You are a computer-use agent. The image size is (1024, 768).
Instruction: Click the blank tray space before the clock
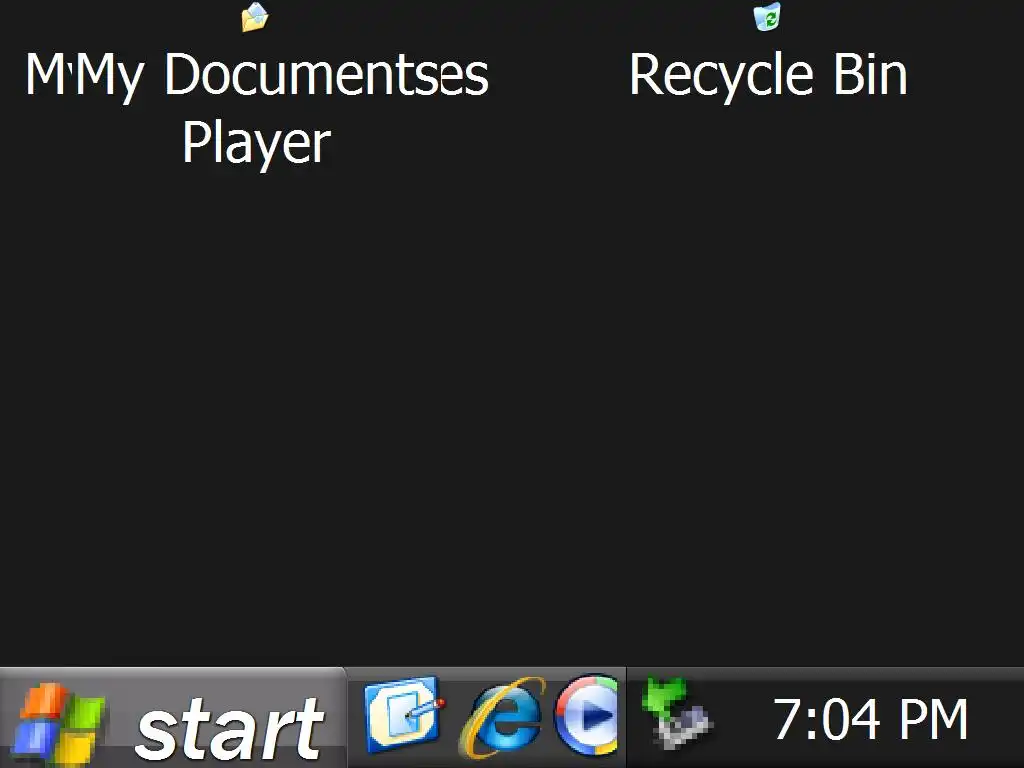pyautogui.click(x=741, y=718)
